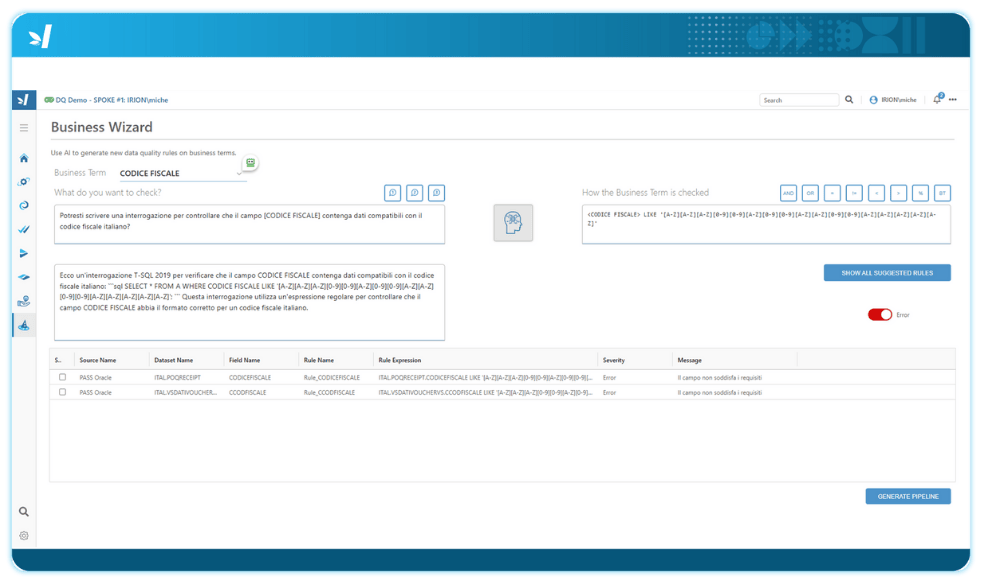Click the middle chat bubble prompt icon
The image size is (983, 582).
(414, 193)
